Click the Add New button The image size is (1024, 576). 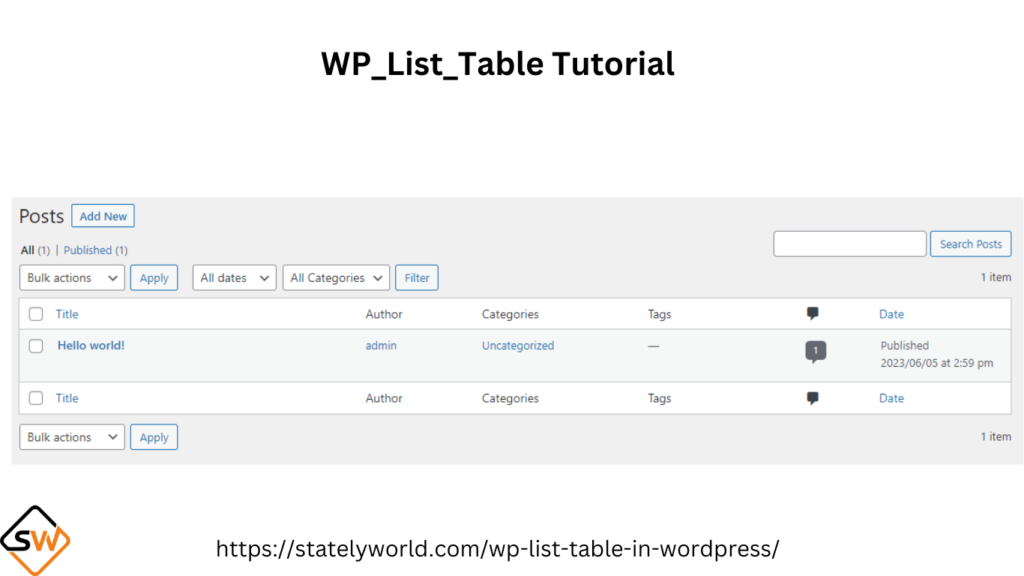[103, 216]
